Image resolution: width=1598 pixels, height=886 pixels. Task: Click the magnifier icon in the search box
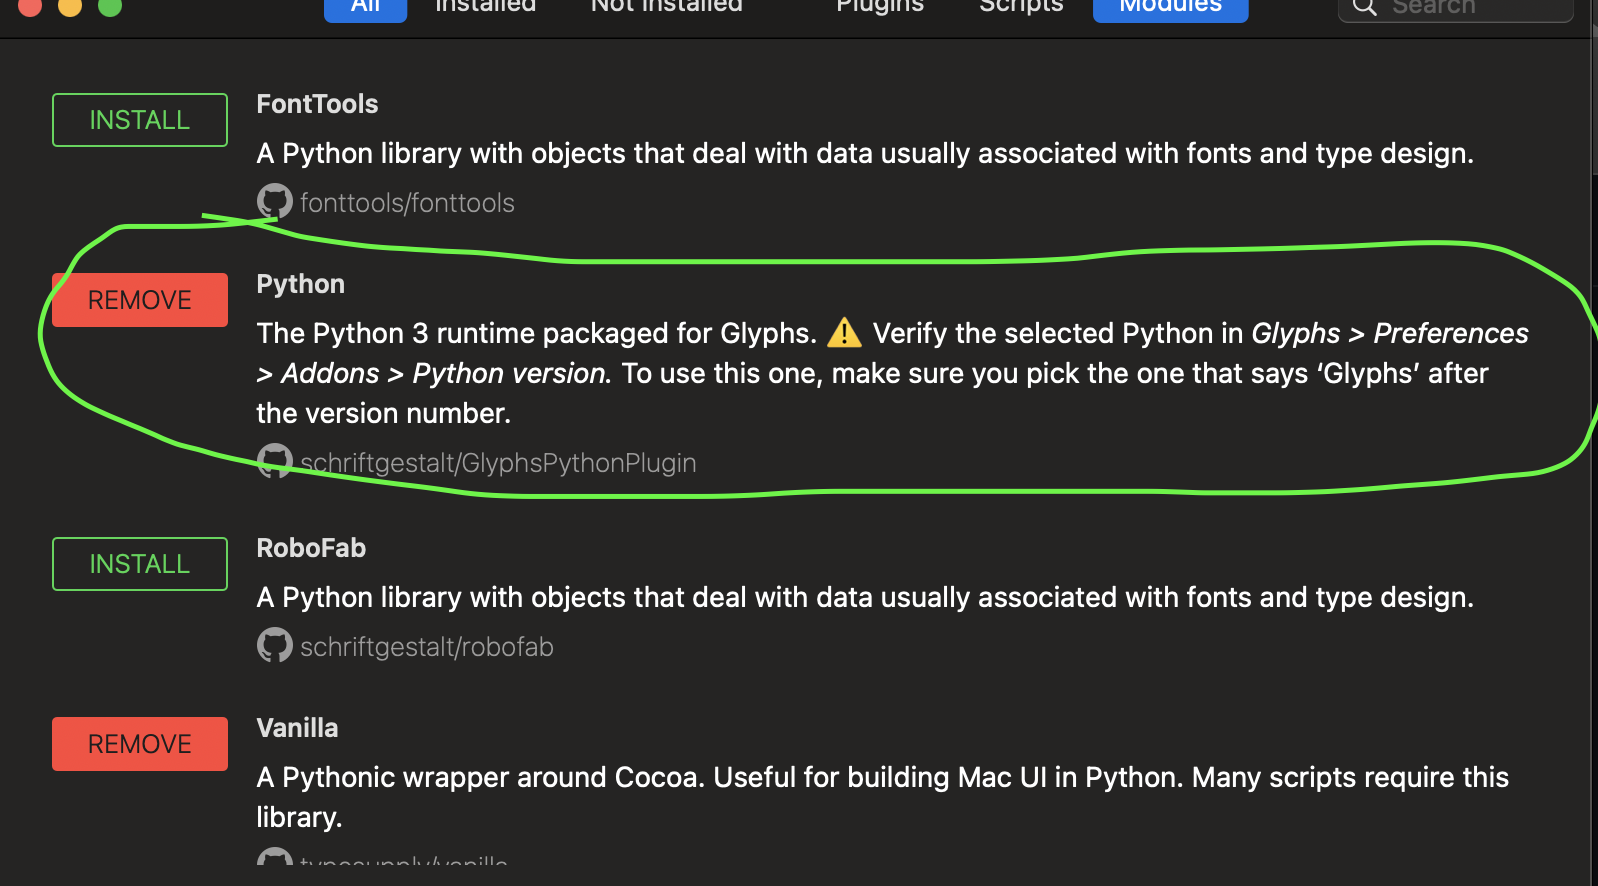[1364, 8]
